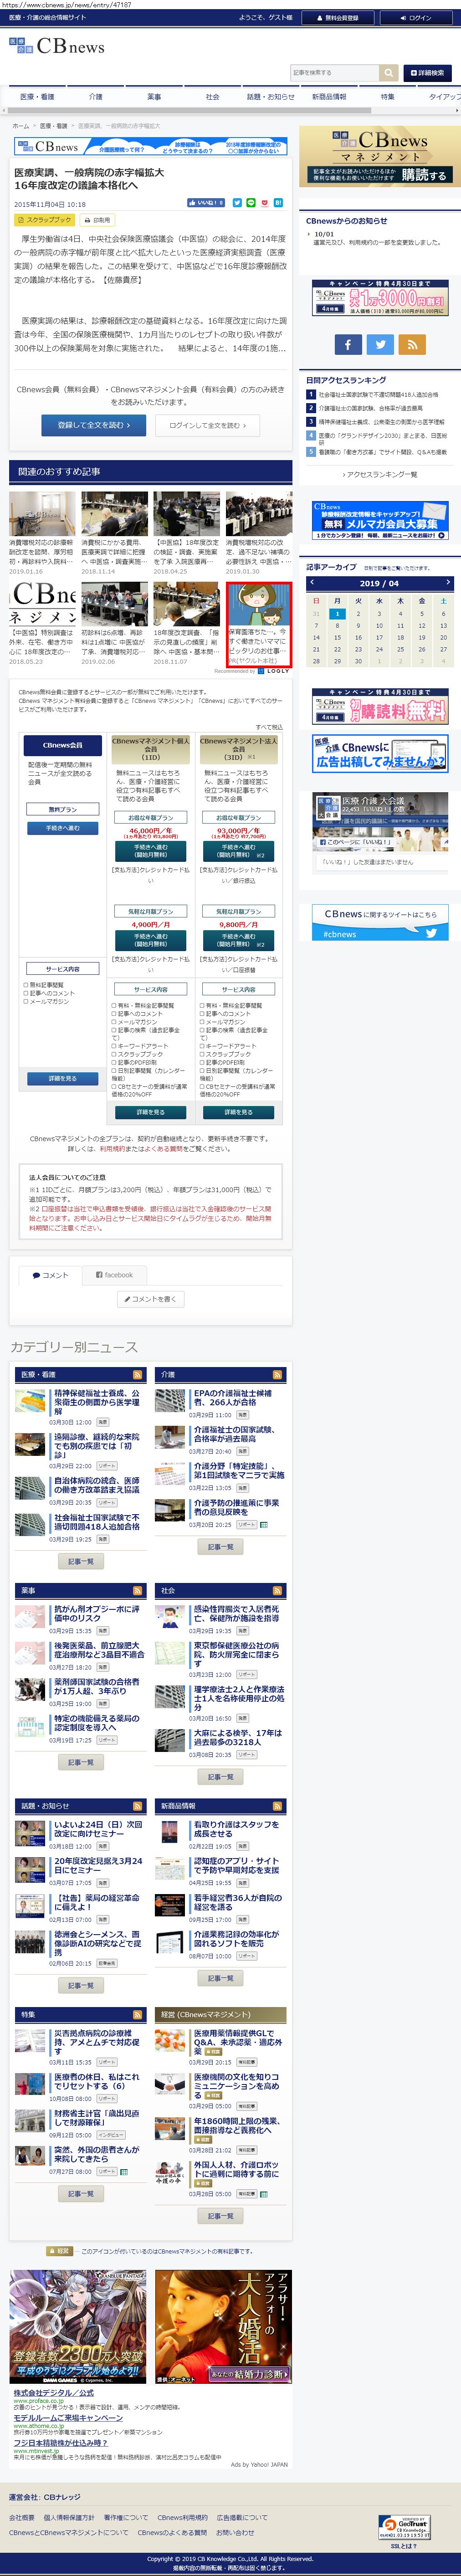The height and width of the screenshot is (2576, 461).
Task: Click 登録して全文を読む button
Action: 93,426
